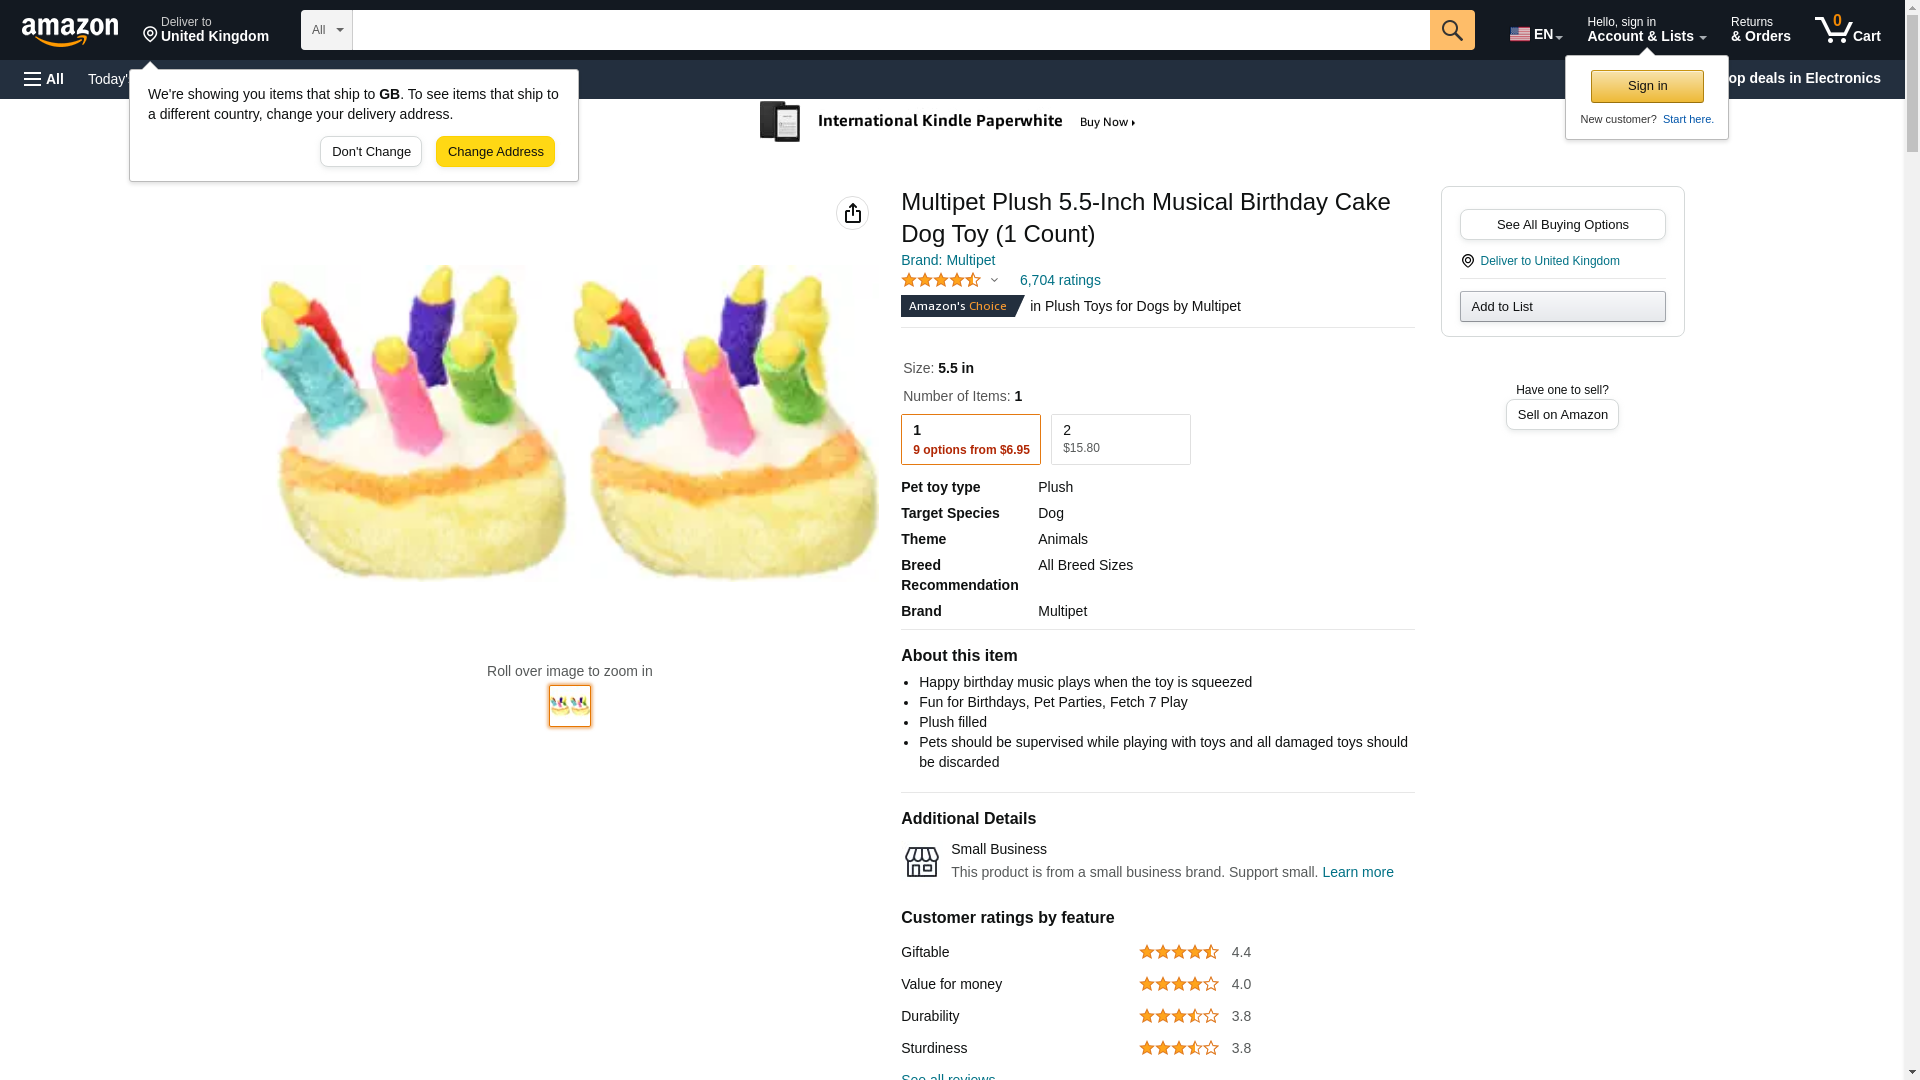The height and width of the screenshot is (1080, 1920).
Task: Click the Amazon logo
Action: tap(70, 31)
